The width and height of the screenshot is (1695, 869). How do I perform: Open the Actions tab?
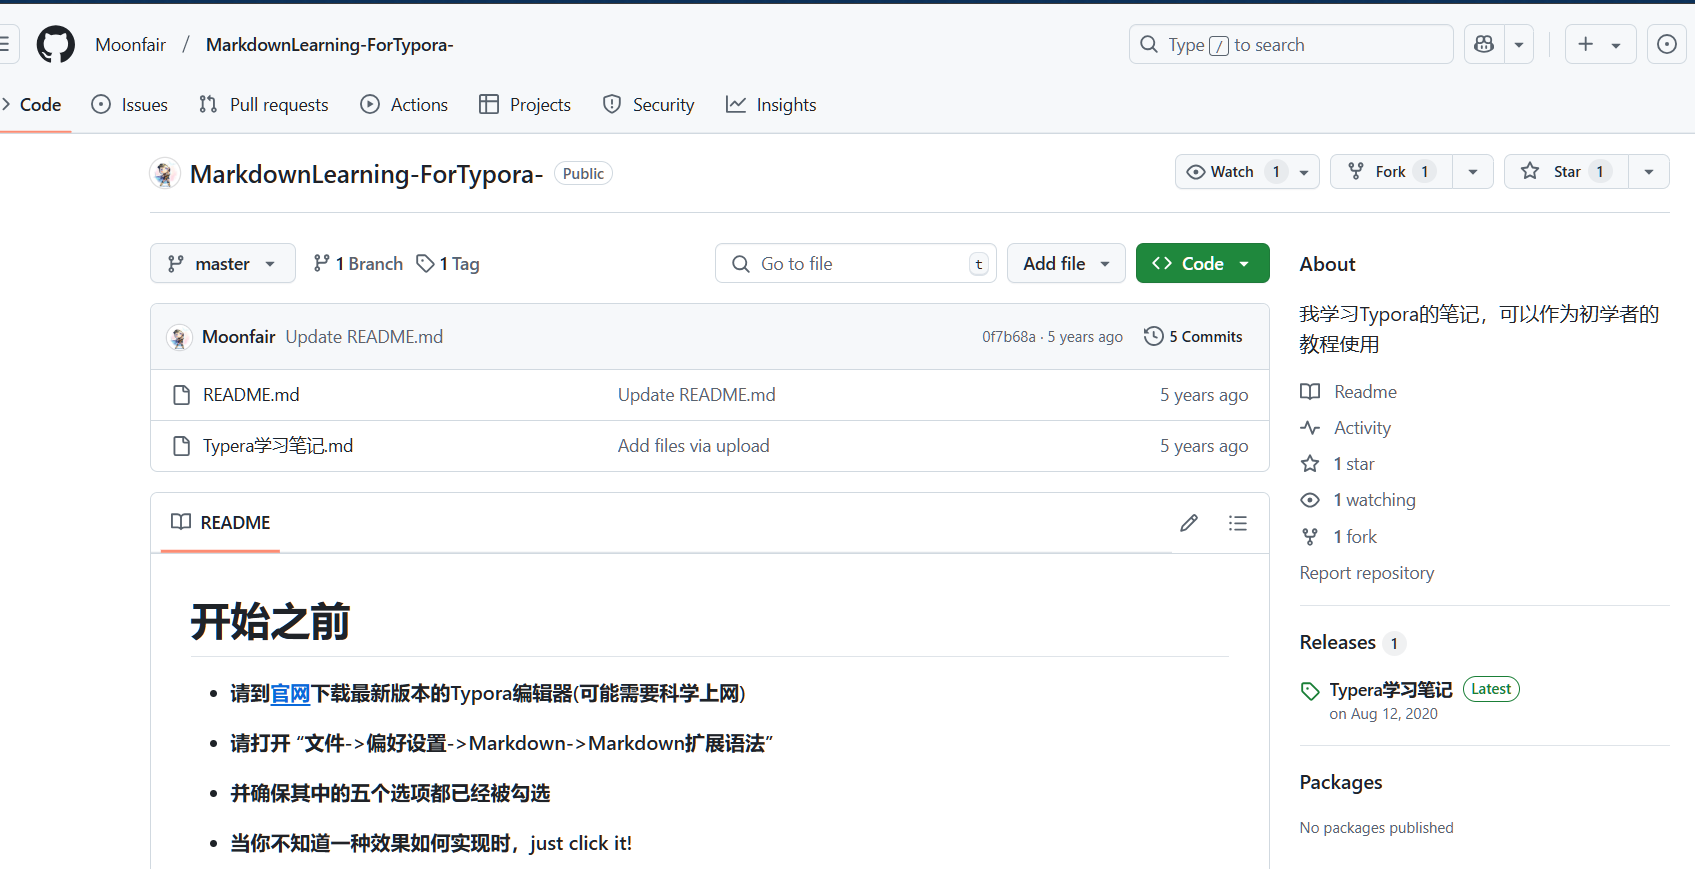pos(404,105)
